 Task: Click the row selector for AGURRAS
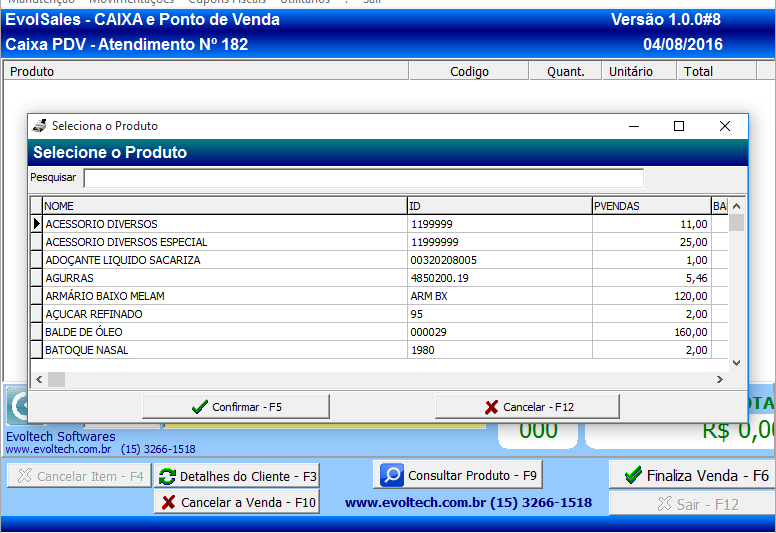[x=36, y=278]
